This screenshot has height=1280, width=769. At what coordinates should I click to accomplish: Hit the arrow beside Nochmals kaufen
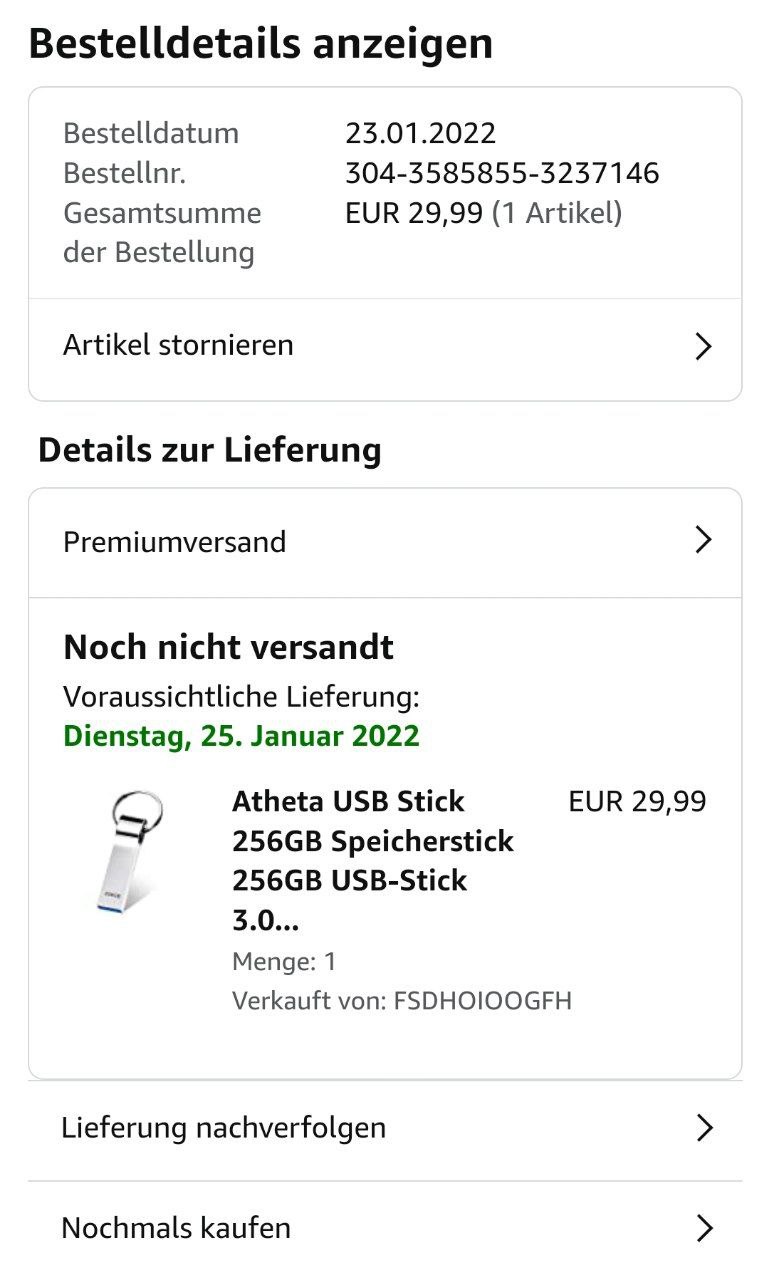point(704,1228)
